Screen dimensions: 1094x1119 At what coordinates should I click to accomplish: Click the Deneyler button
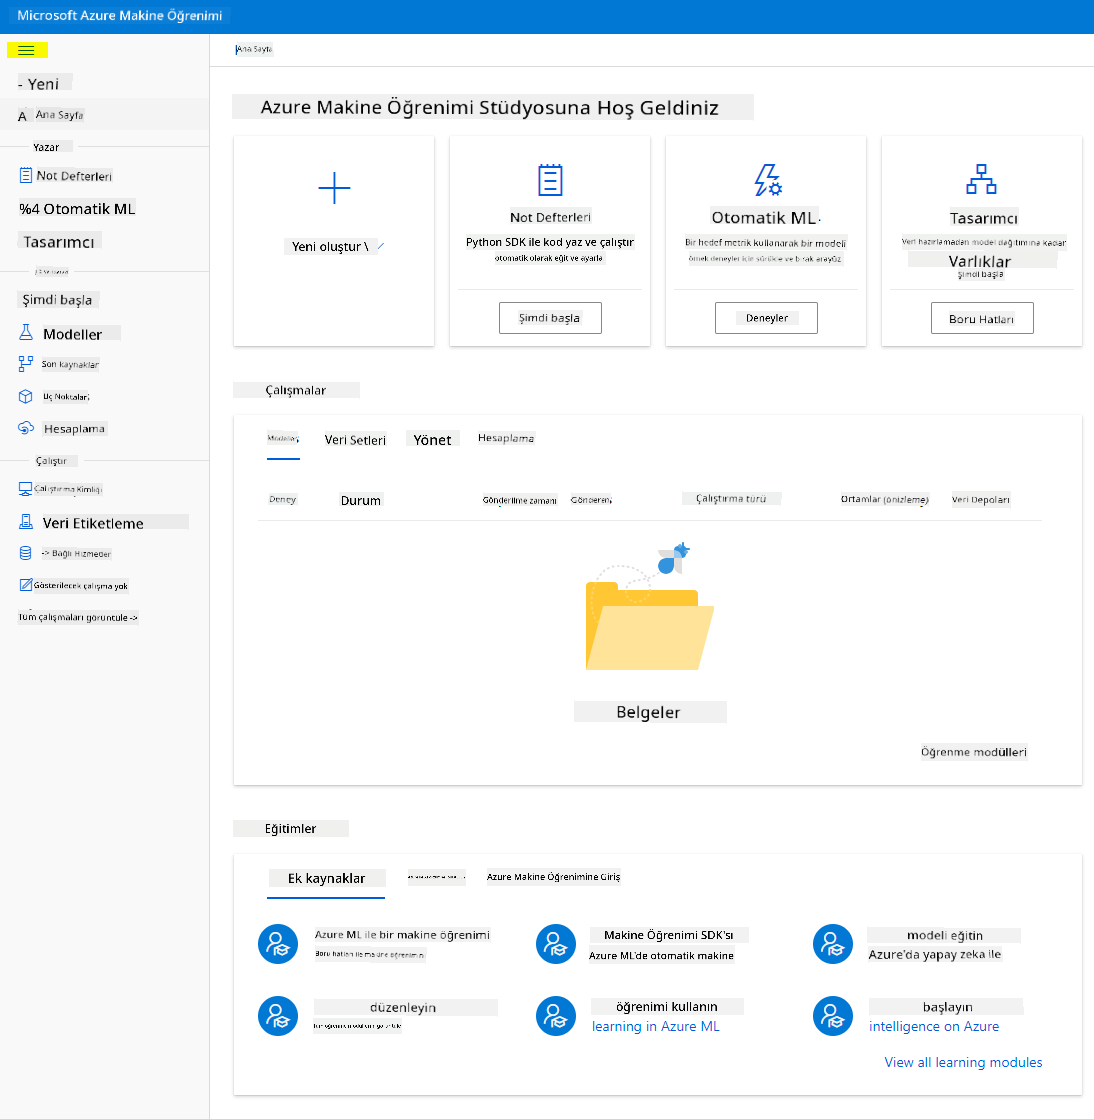766,318
